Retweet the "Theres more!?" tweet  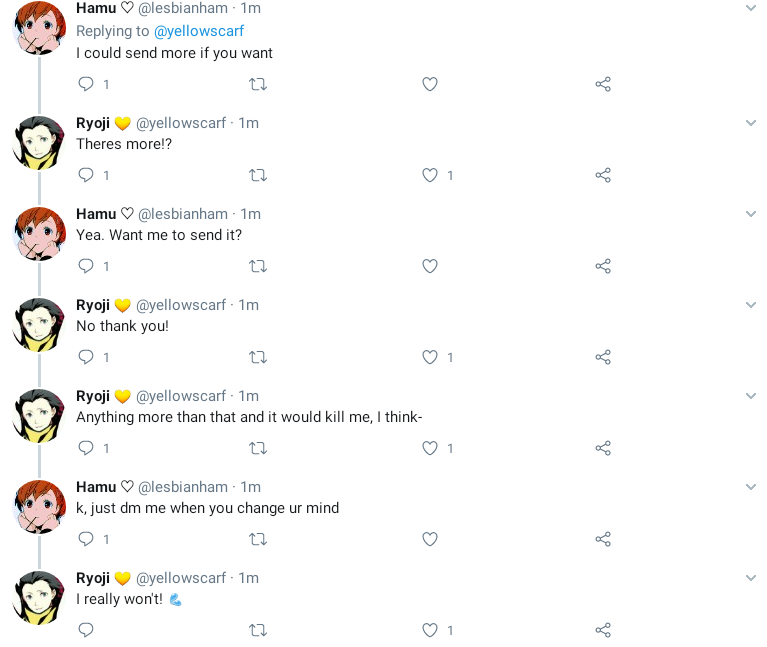(257, 176)
